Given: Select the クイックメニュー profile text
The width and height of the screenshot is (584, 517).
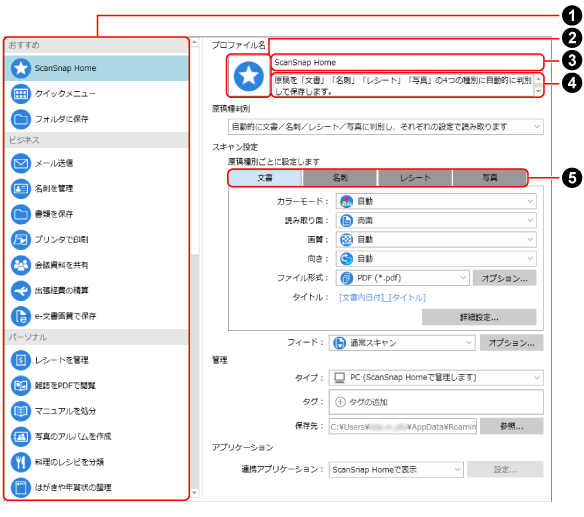Looking at the screenshot, I should [x=65, y=93].
